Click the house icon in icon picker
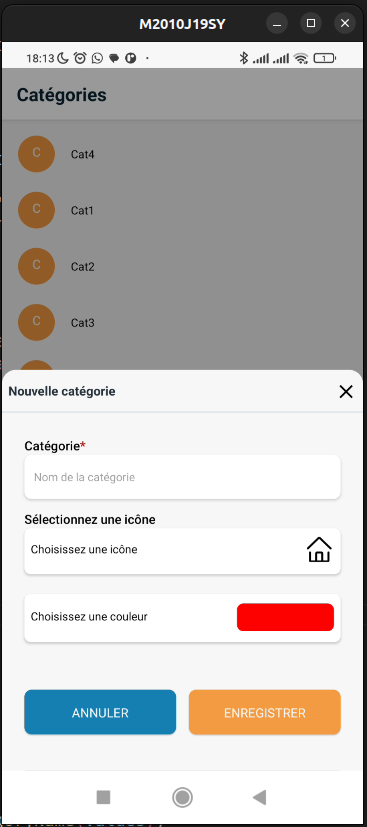This screenshot has height=827, width=367. pos(319,550)
